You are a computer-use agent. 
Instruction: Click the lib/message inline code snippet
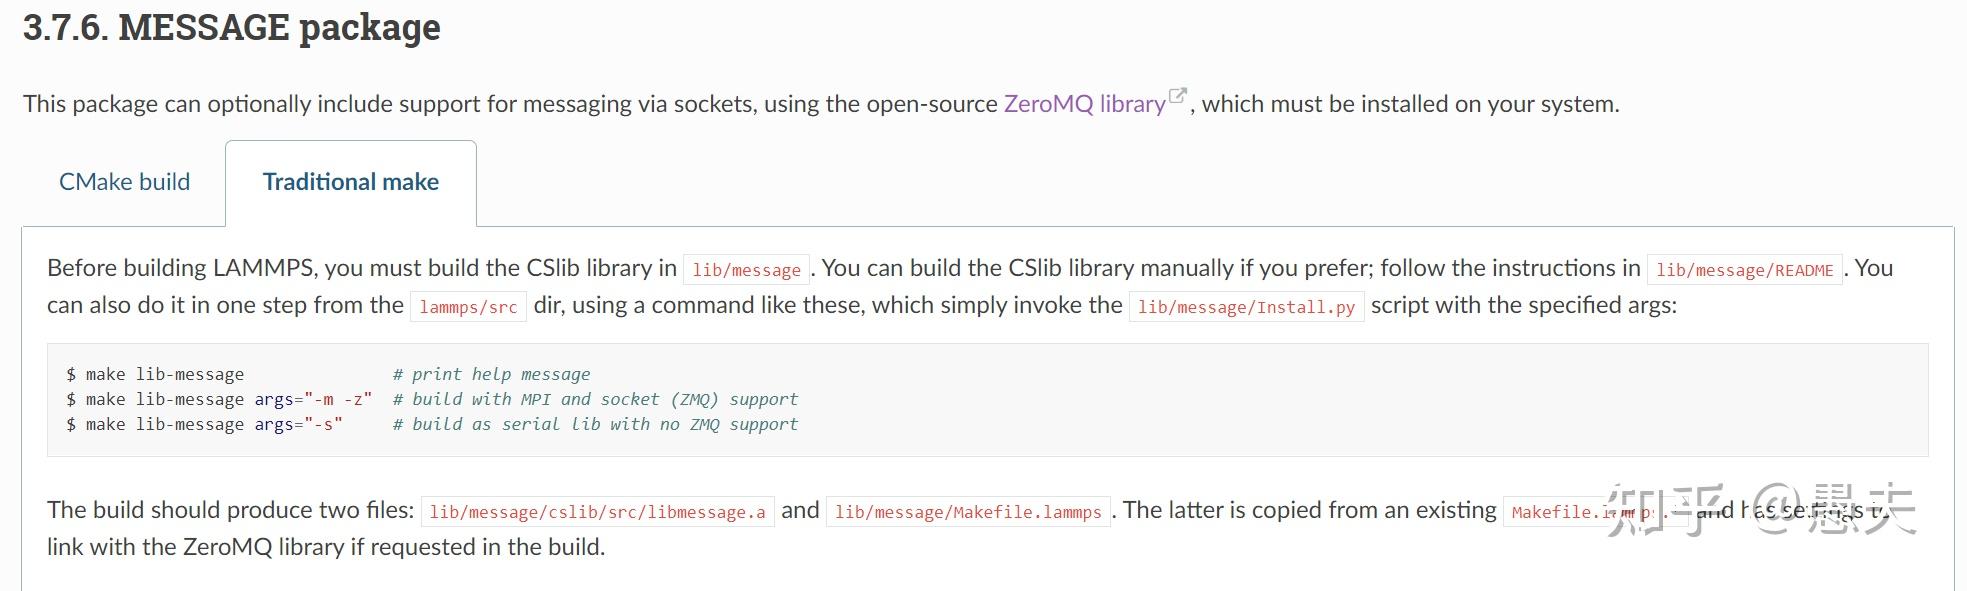(746, 270)
